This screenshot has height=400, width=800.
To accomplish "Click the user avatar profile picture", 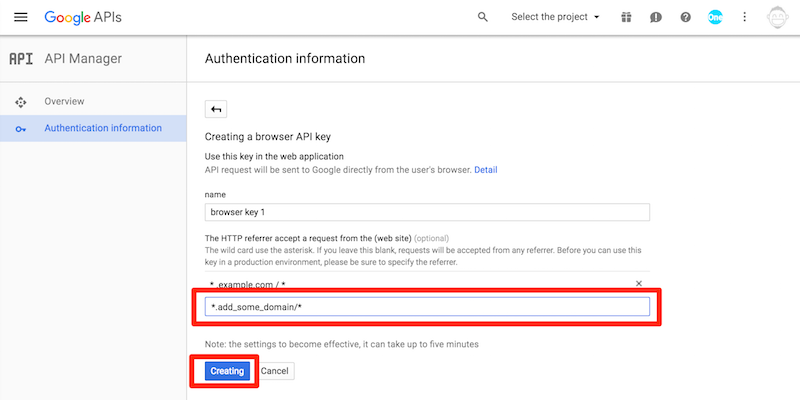I will point(777,17).
